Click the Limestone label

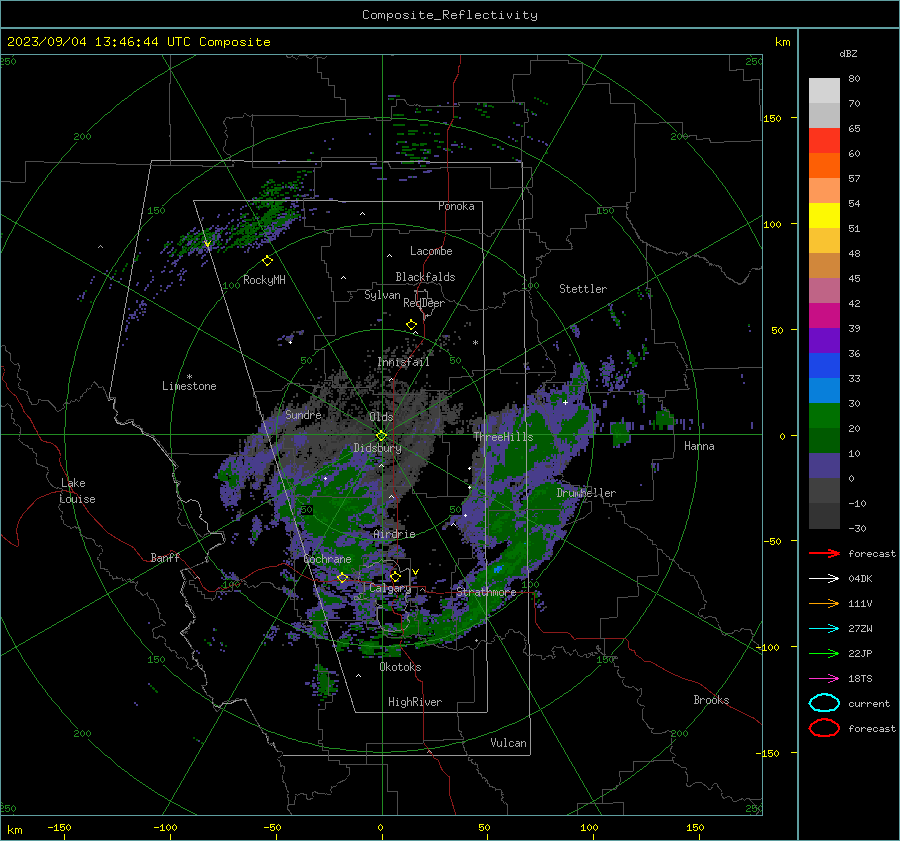tap(189, 386)
